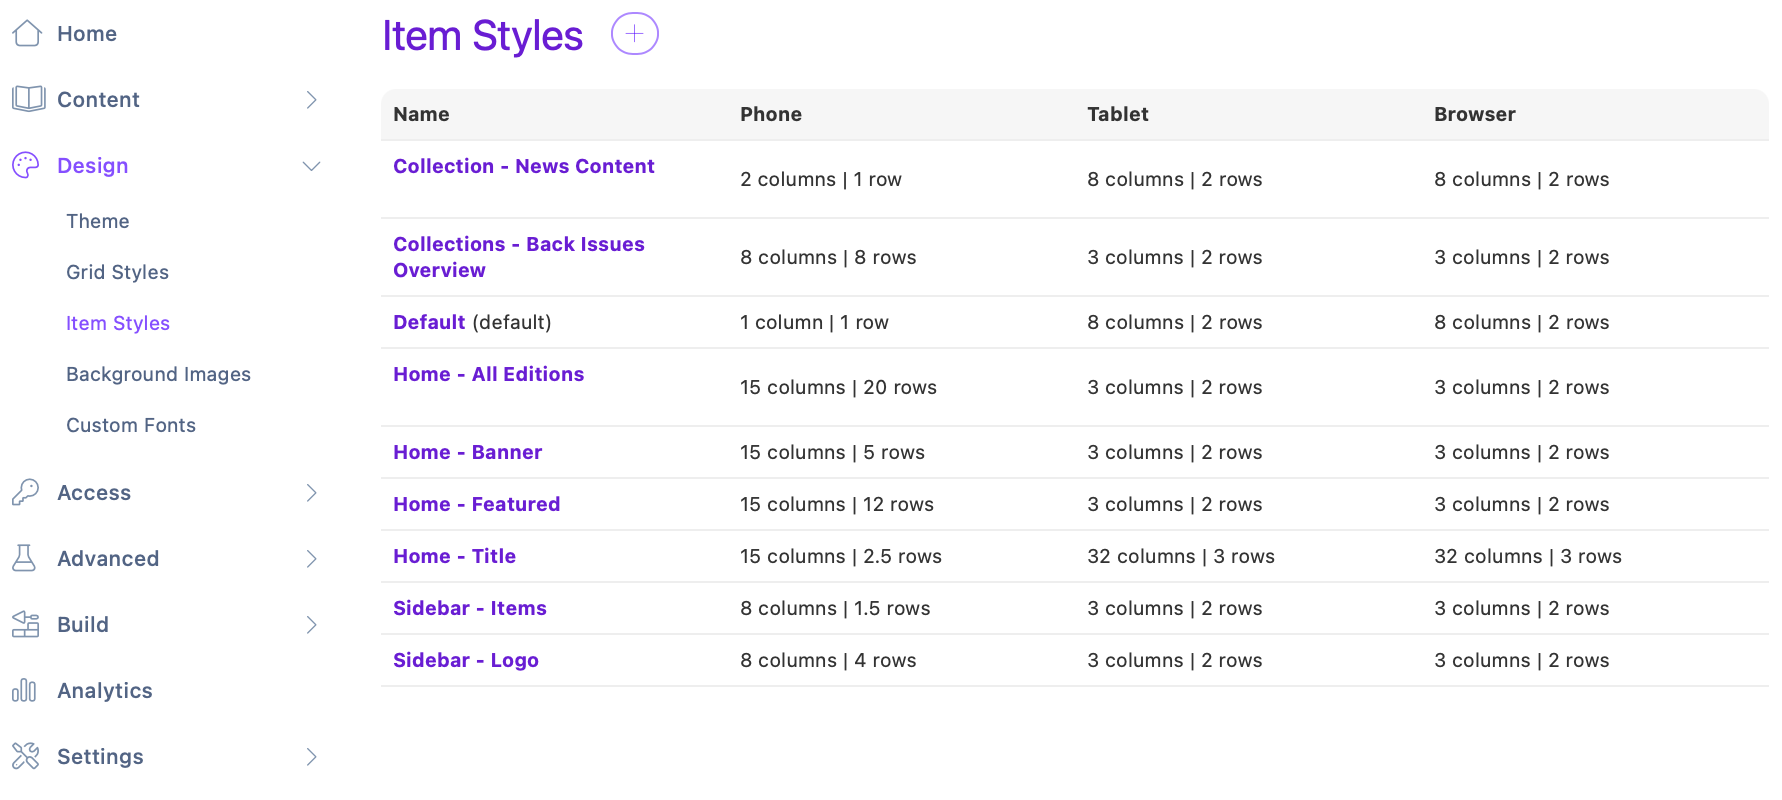Collapse the Design section chevron
1782x800 pixels.
tap(311, 166)
